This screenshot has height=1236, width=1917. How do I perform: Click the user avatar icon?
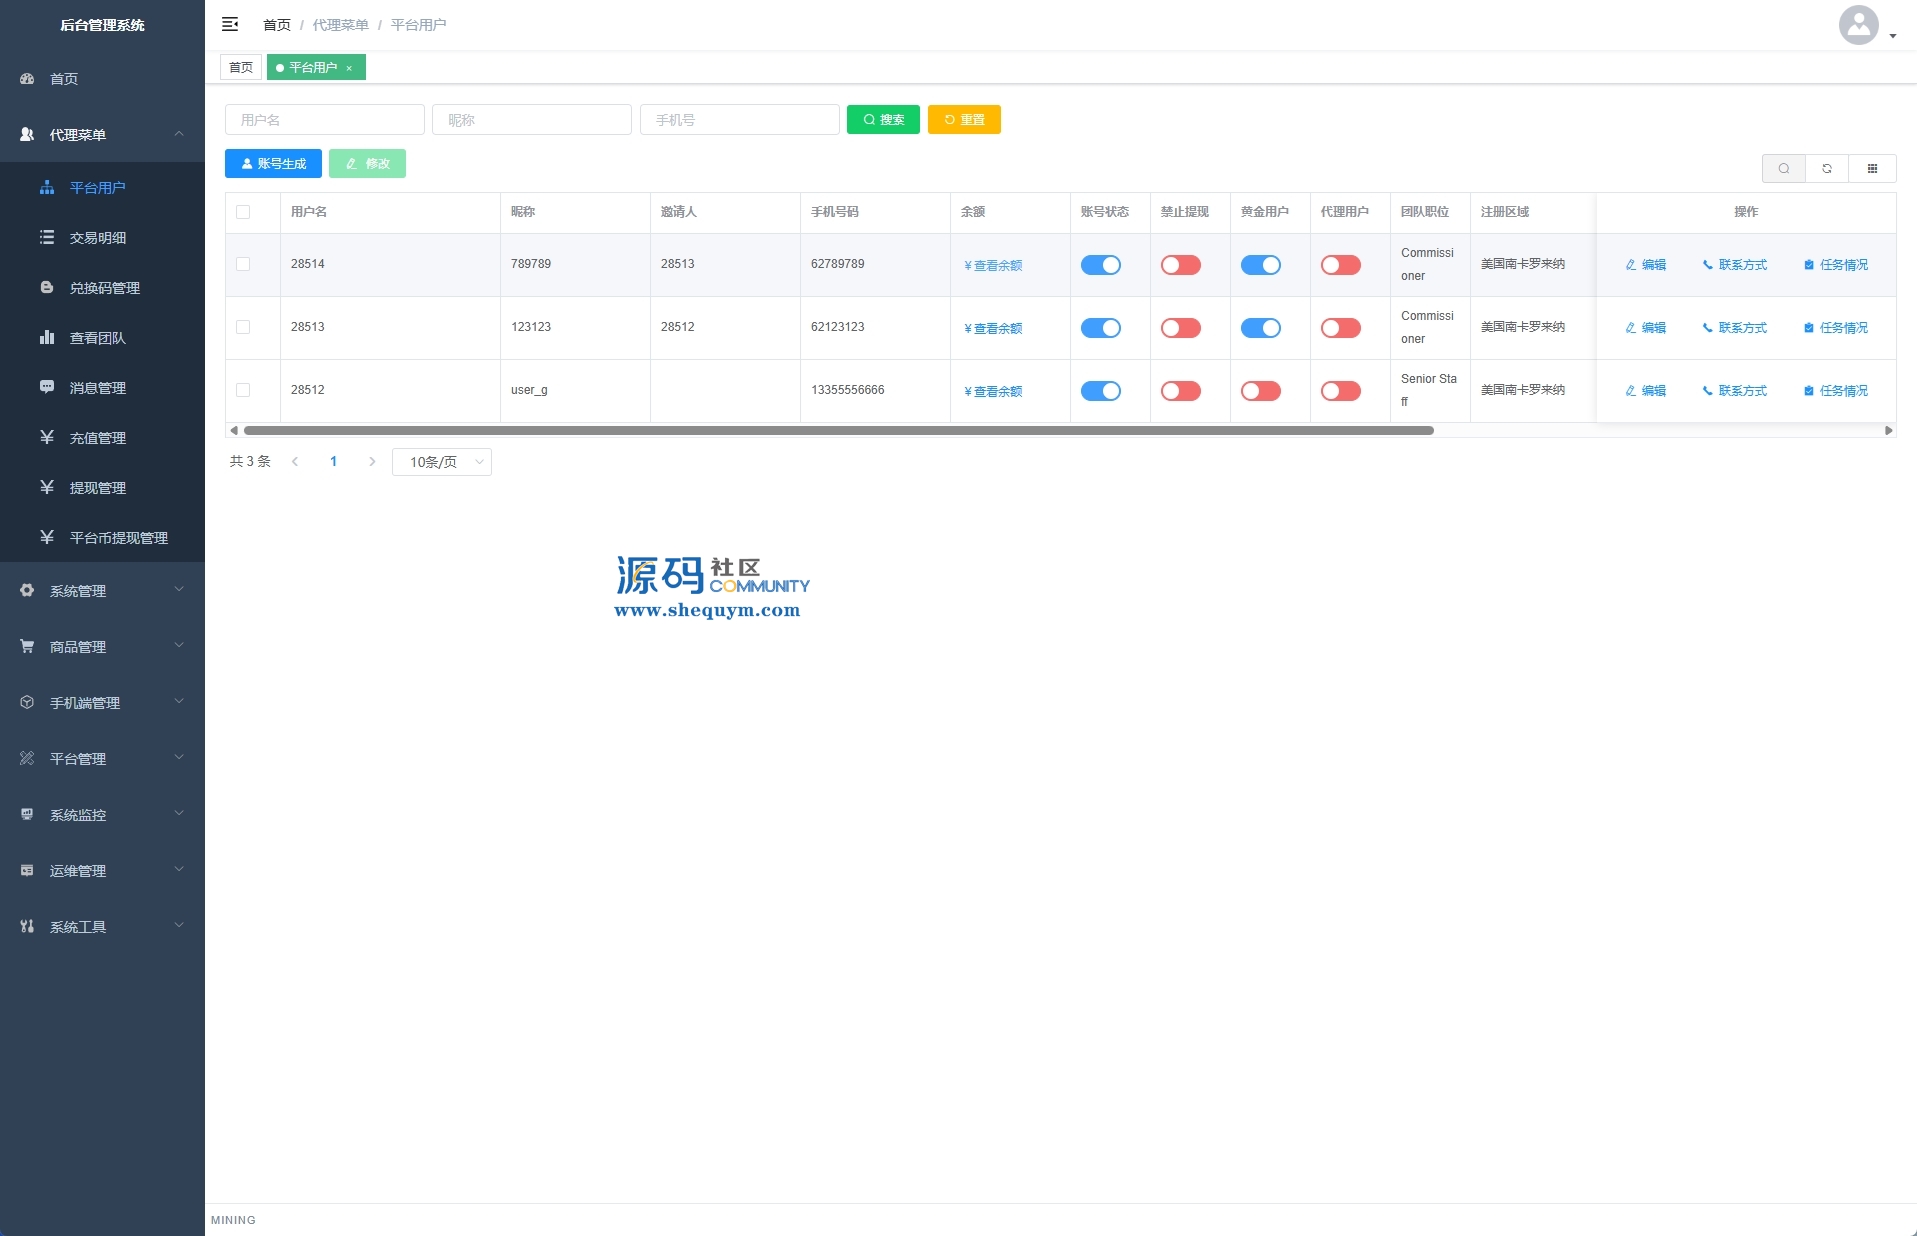[1858, 25]
